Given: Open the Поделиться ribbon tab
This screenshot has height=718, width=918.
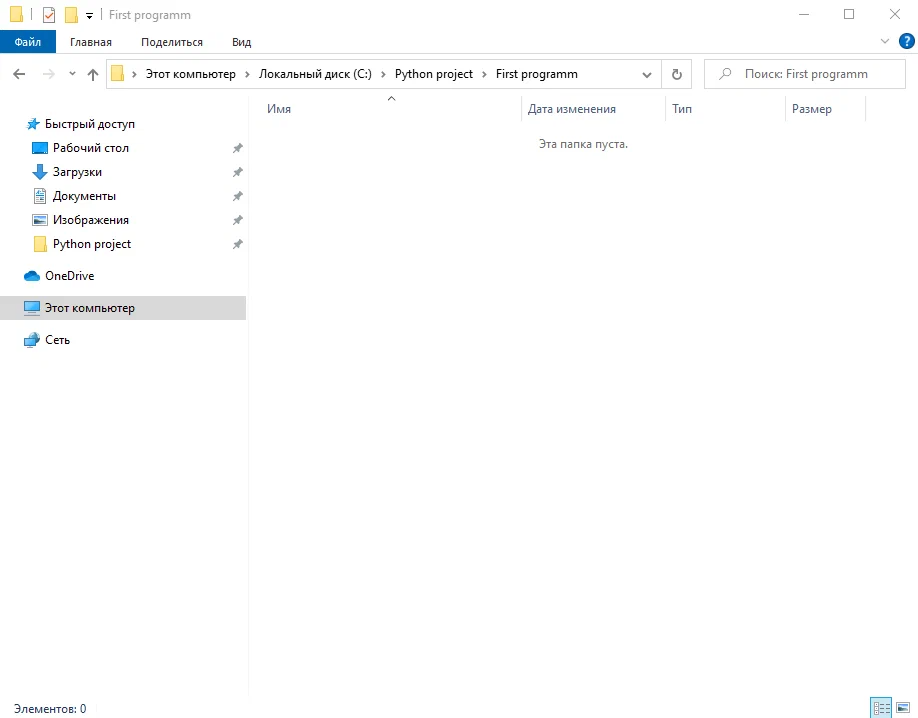Looking at the screenshot, I should (x=172, y=42).
